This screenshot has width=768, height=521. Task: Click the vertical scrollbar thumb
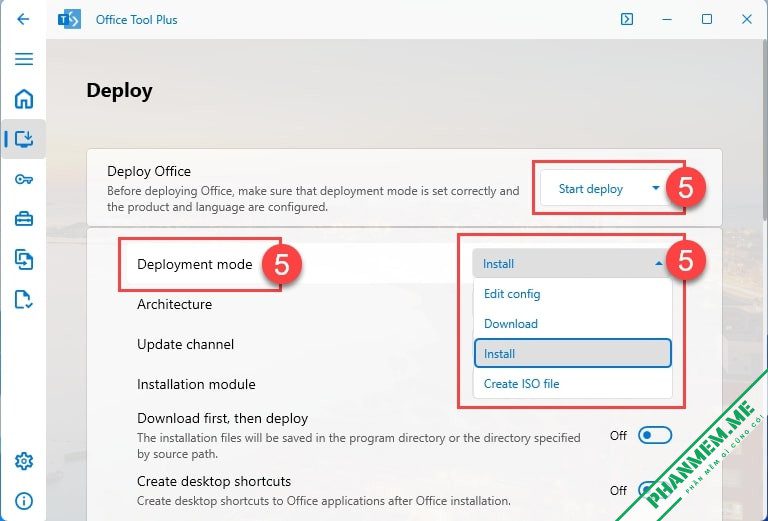click(765, 132)
